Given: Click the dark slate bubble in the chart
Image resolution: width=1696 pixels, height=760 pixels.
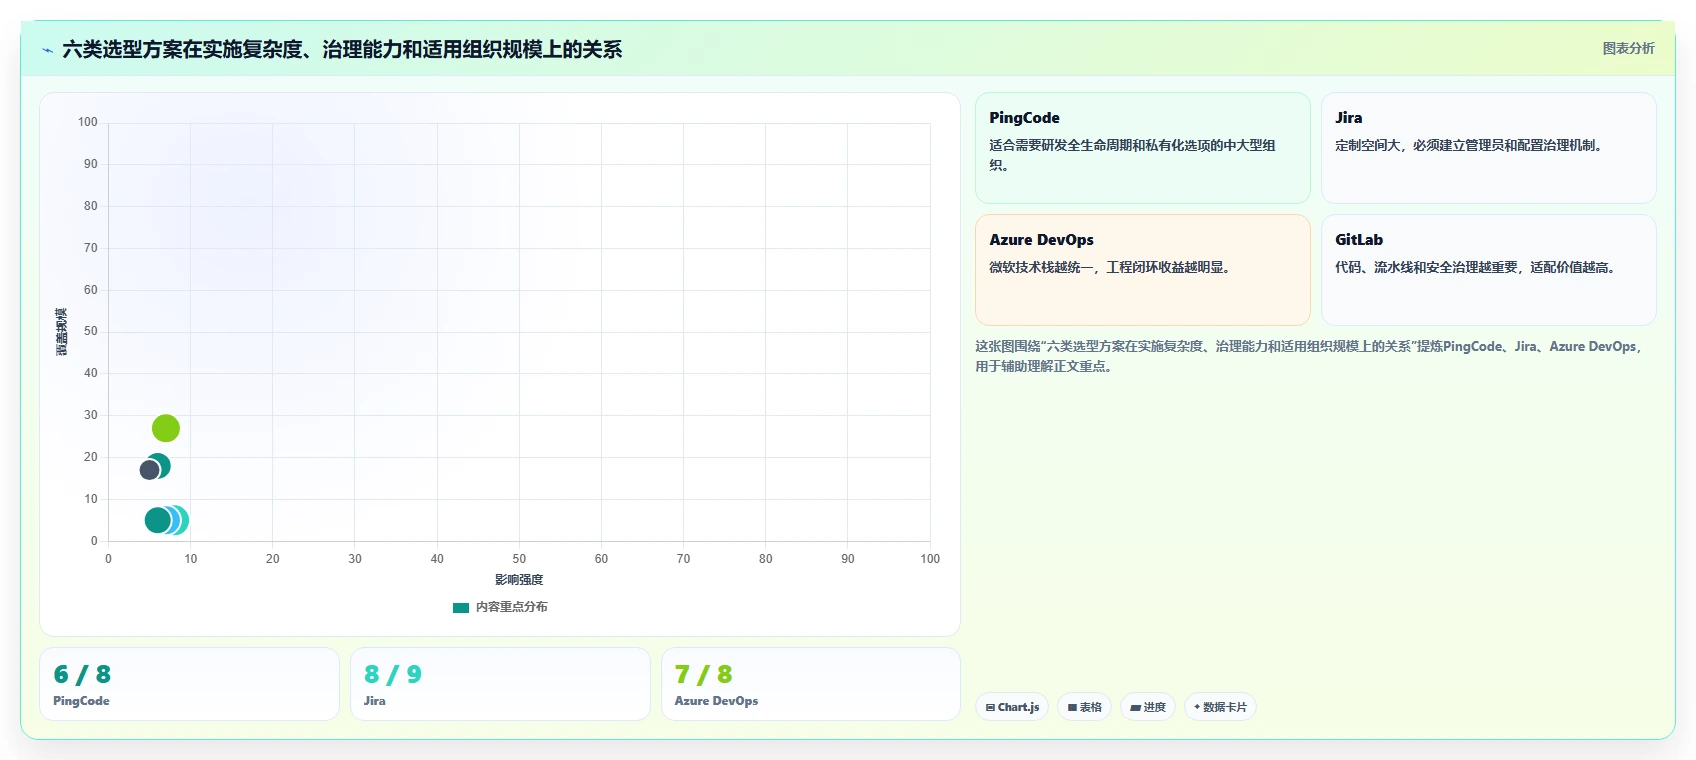Looking at the screenshot, I should coord(150,470).
